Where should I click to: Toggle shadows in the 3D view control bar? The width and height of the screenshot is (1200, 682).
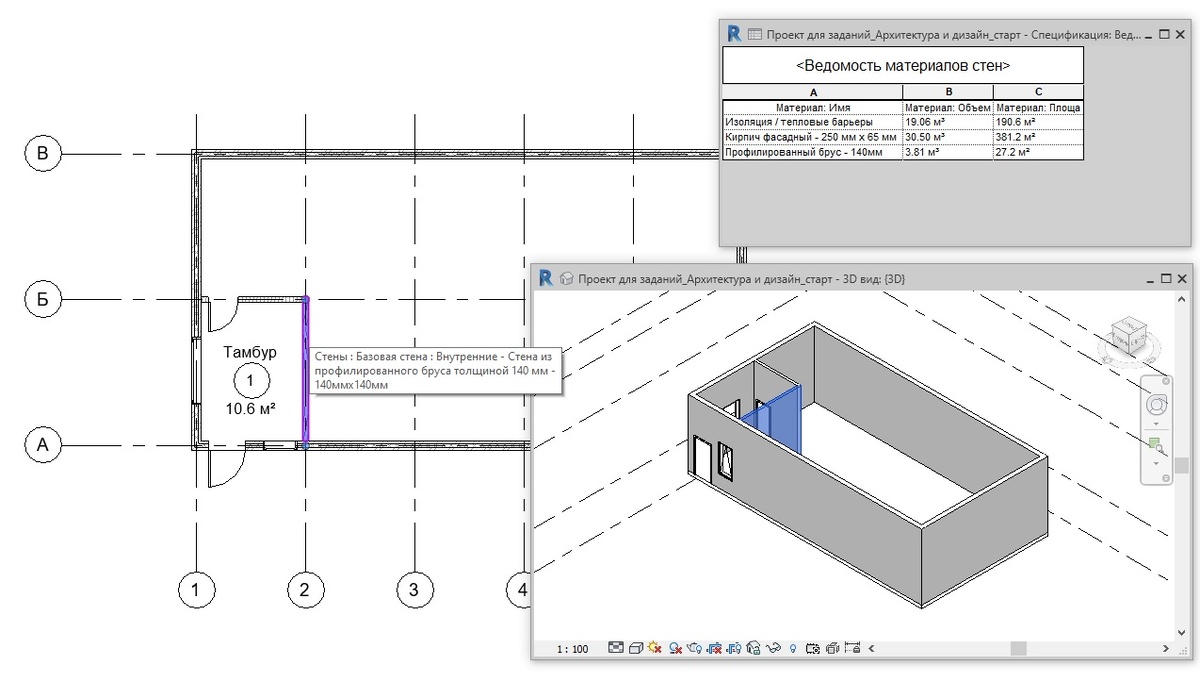pos(675,647)
